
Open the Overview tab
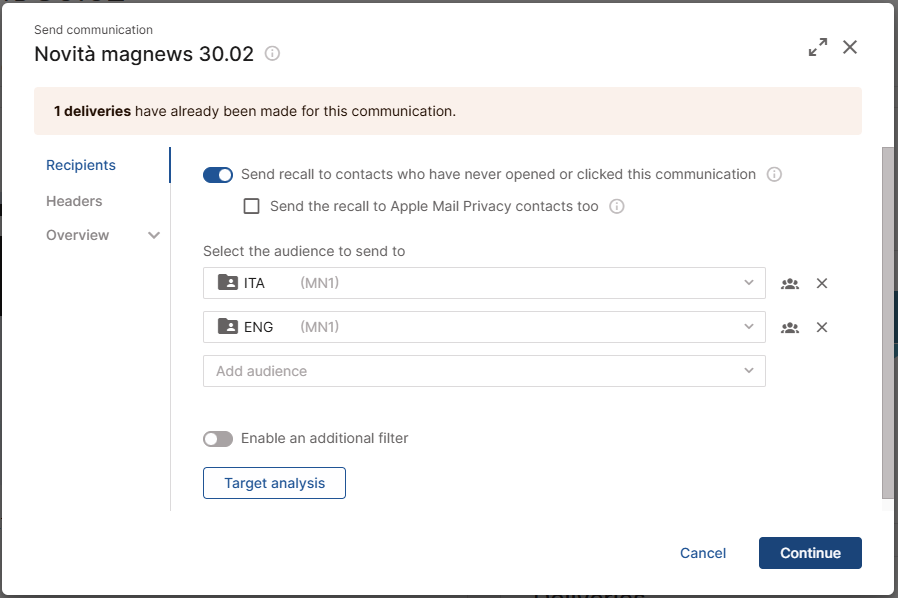(77, 235)
